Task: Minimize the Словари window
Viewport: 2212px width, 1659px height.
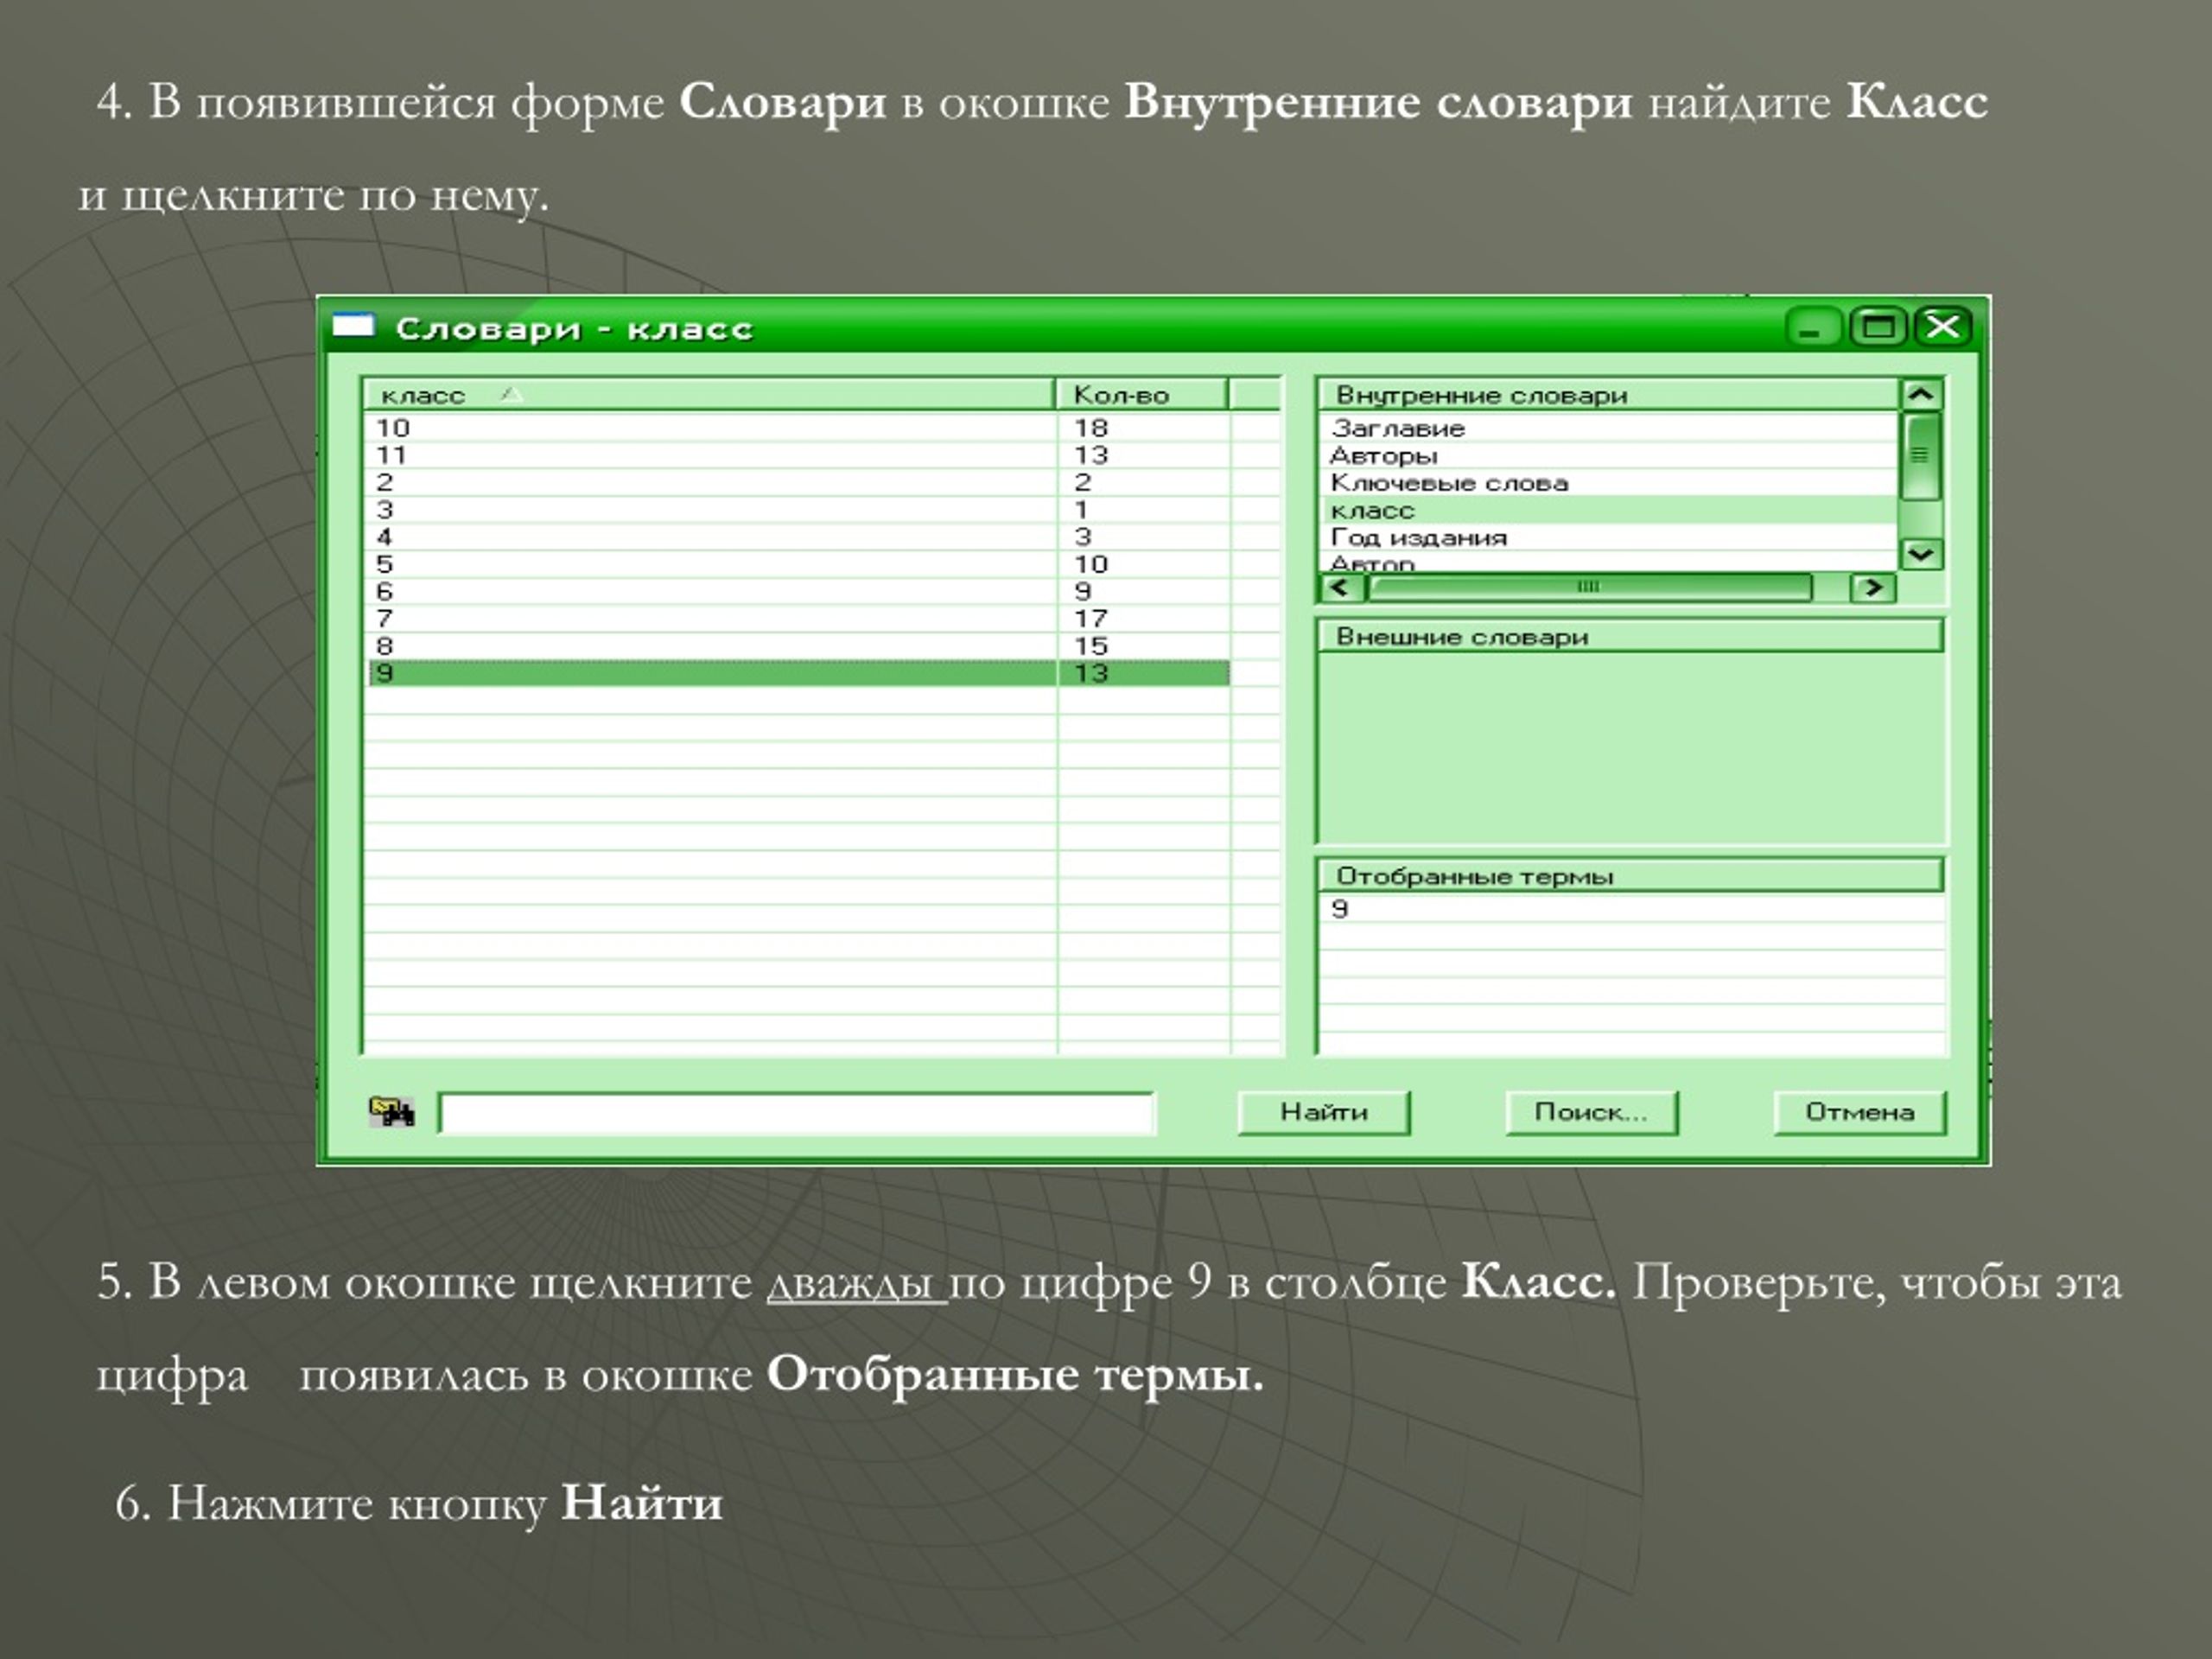Action: [x=1812, y=327]
